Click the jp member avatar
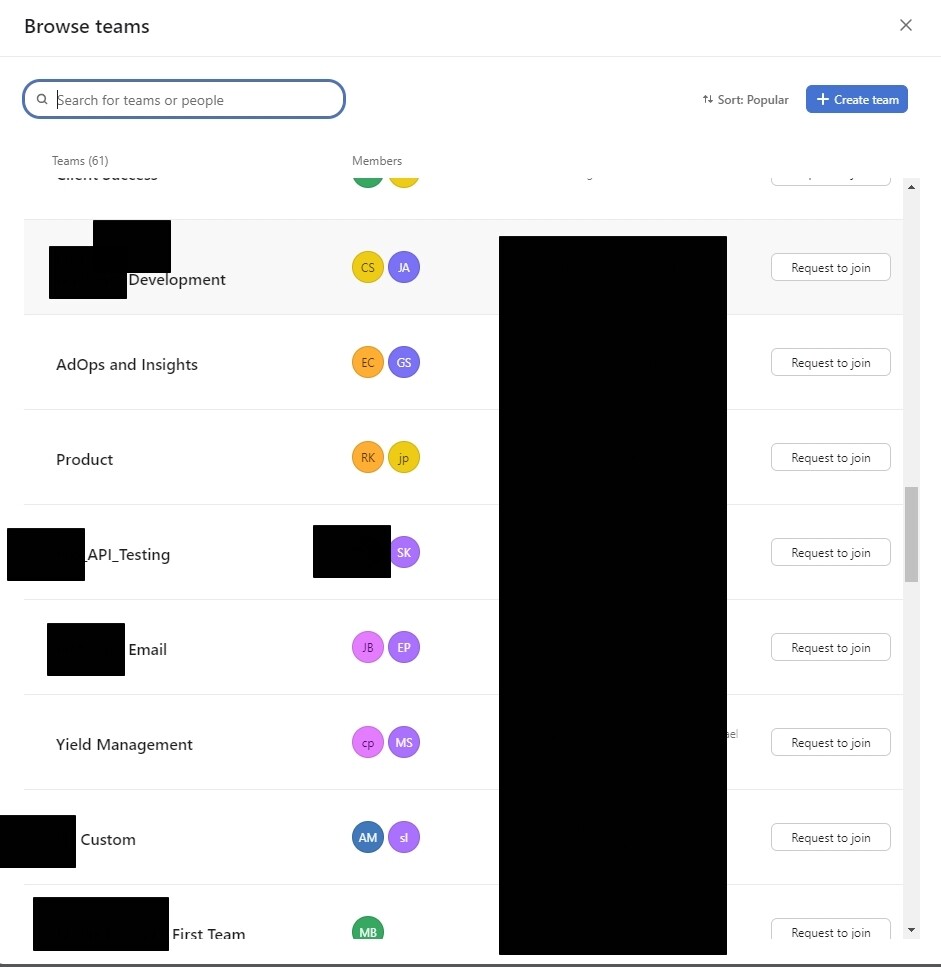The width and height of the screenshot is (941, 967). pyautogui.click(x=404, y=457)
